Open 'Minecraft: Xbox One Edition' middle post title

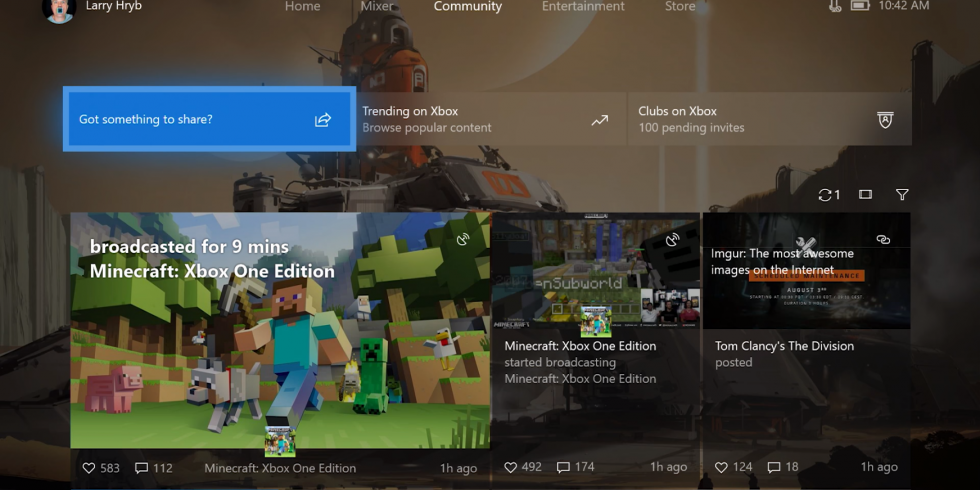click(x=580, y=346)
